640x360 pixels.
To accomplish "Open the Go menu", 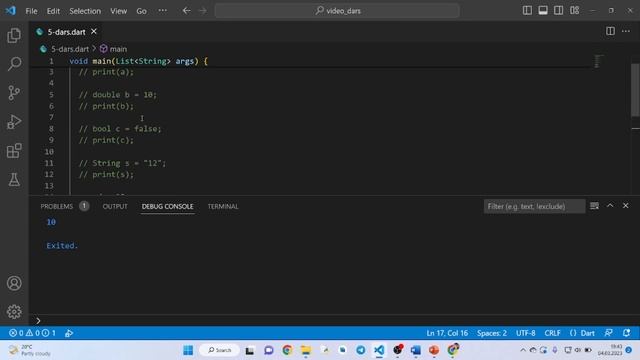I will point(141,11).
